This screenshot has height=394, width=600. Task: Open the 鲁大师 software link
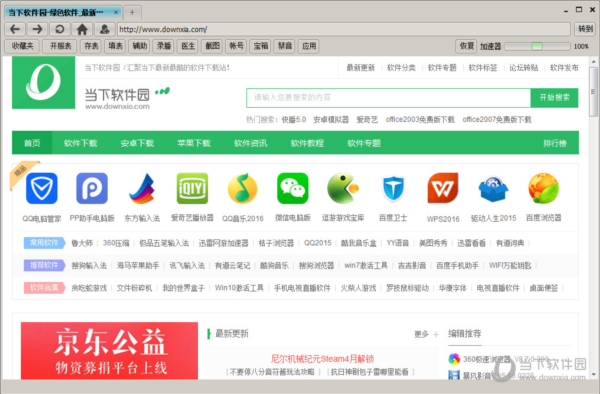click(x=82, y=243)
